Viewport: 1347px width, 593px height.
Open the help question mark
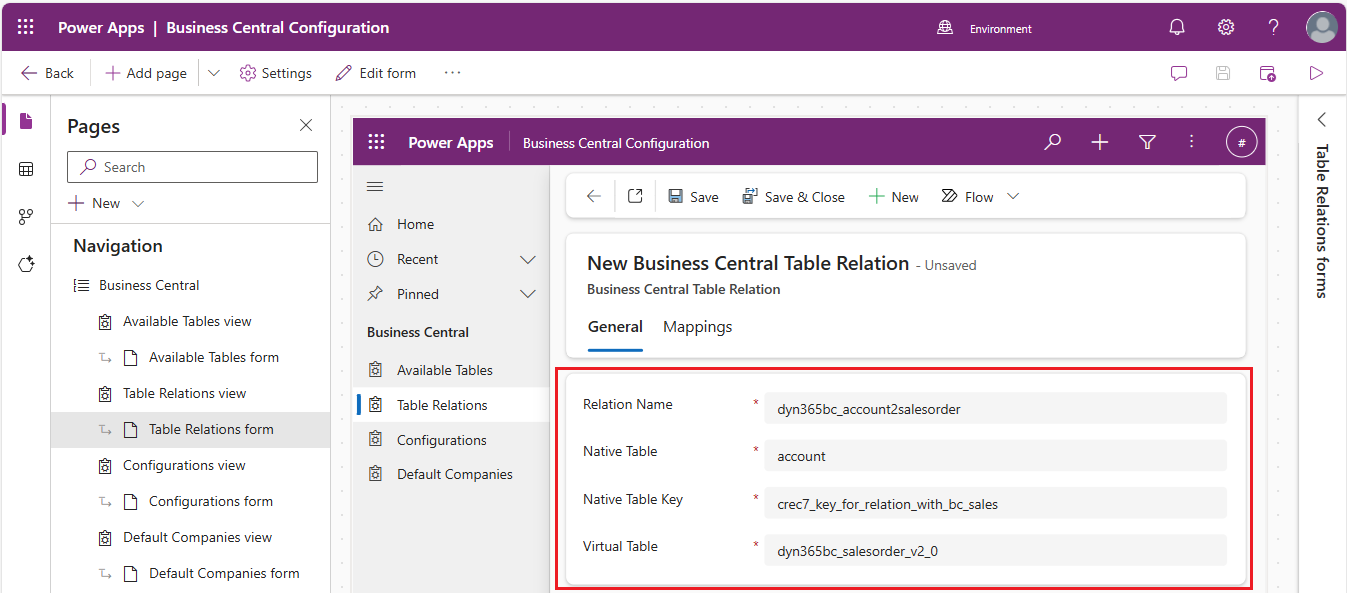[x=1274, y=28]
